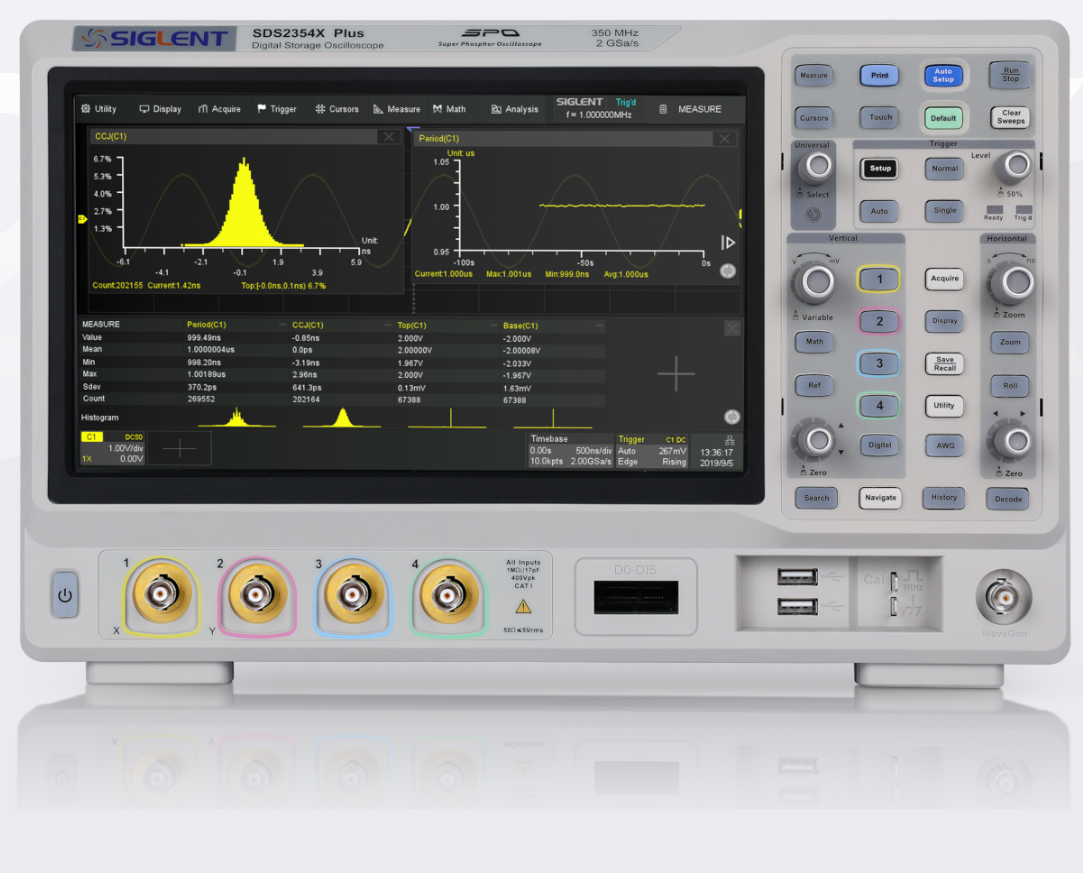
Task: Toggle the Touch screen button
Action: tap(880, 117)
